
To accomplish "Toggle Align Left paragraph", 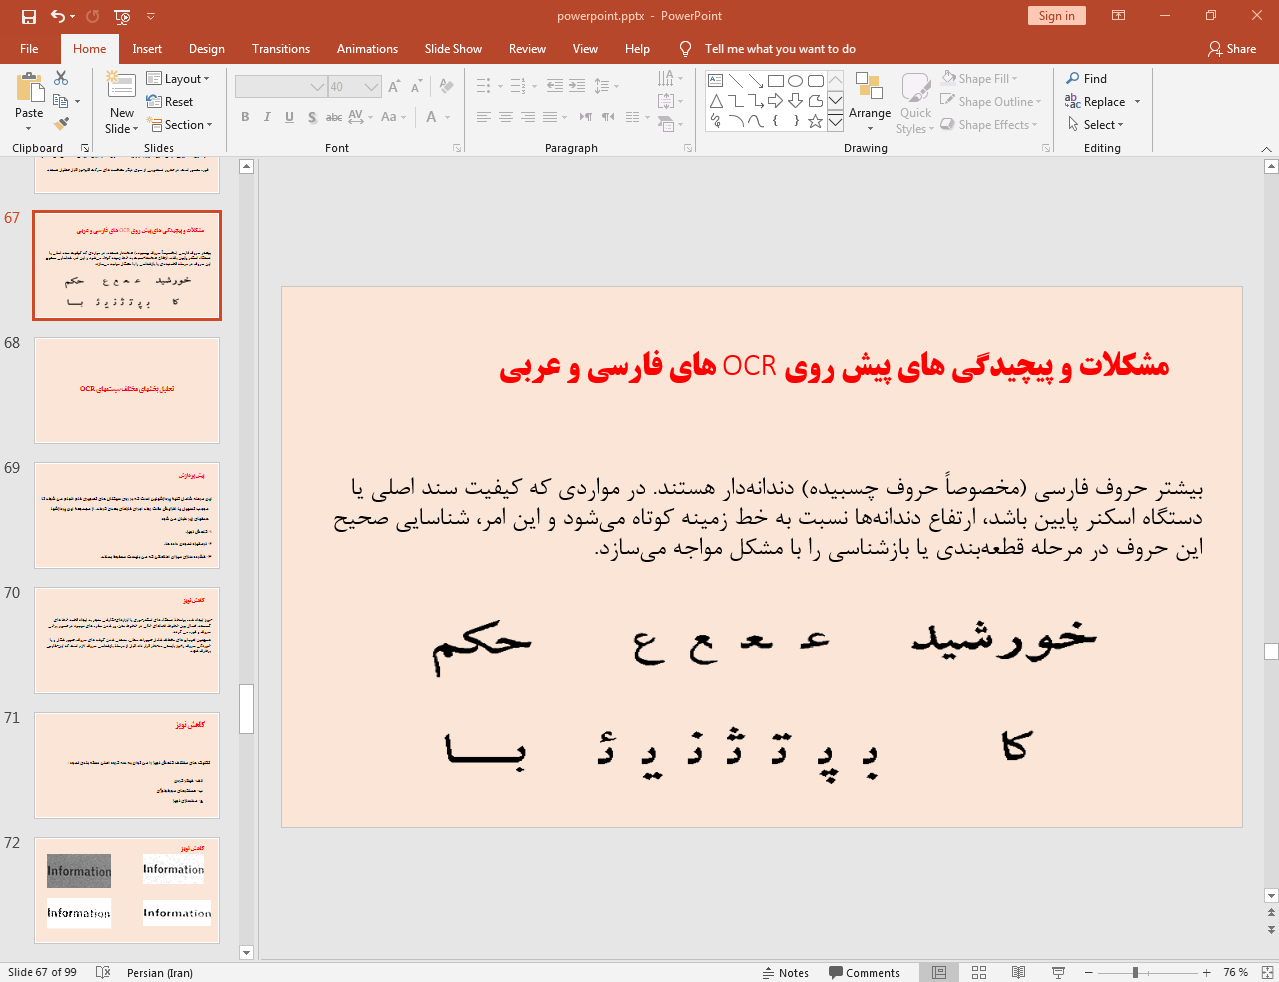I will coord(484,117).
